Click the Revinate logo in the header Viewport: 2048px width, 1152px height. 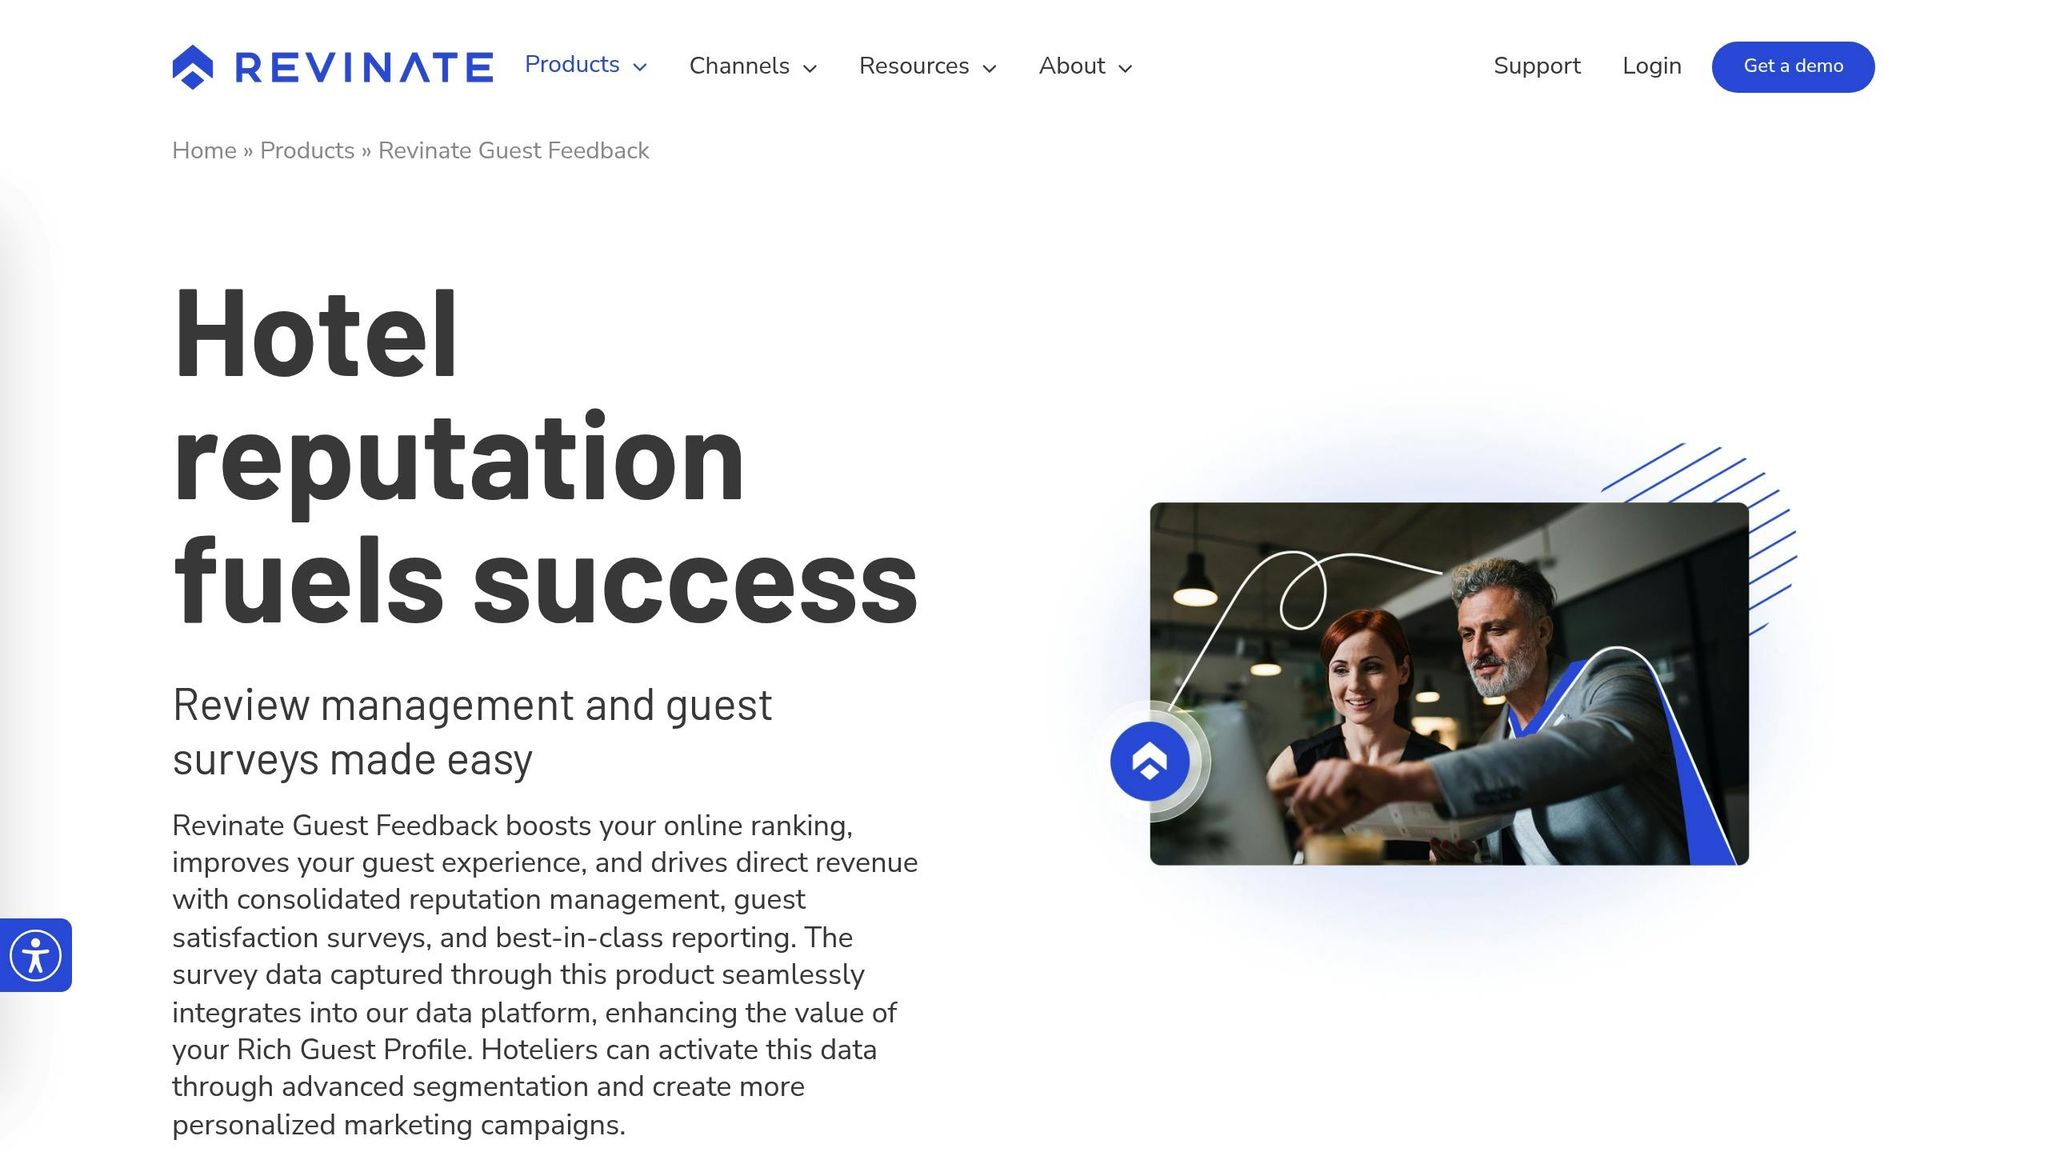[x=330, y=66]
